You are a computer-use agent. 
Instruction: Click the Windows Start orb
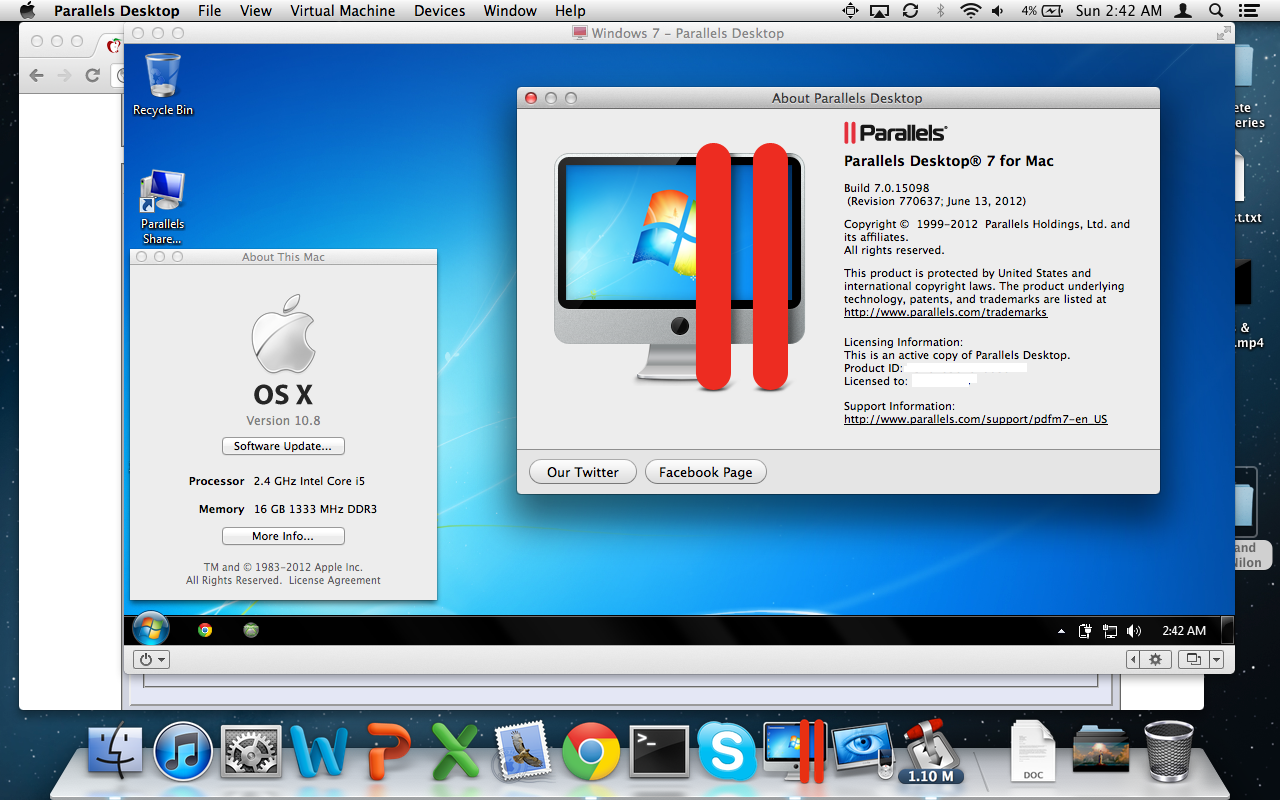tap(151, 630)
